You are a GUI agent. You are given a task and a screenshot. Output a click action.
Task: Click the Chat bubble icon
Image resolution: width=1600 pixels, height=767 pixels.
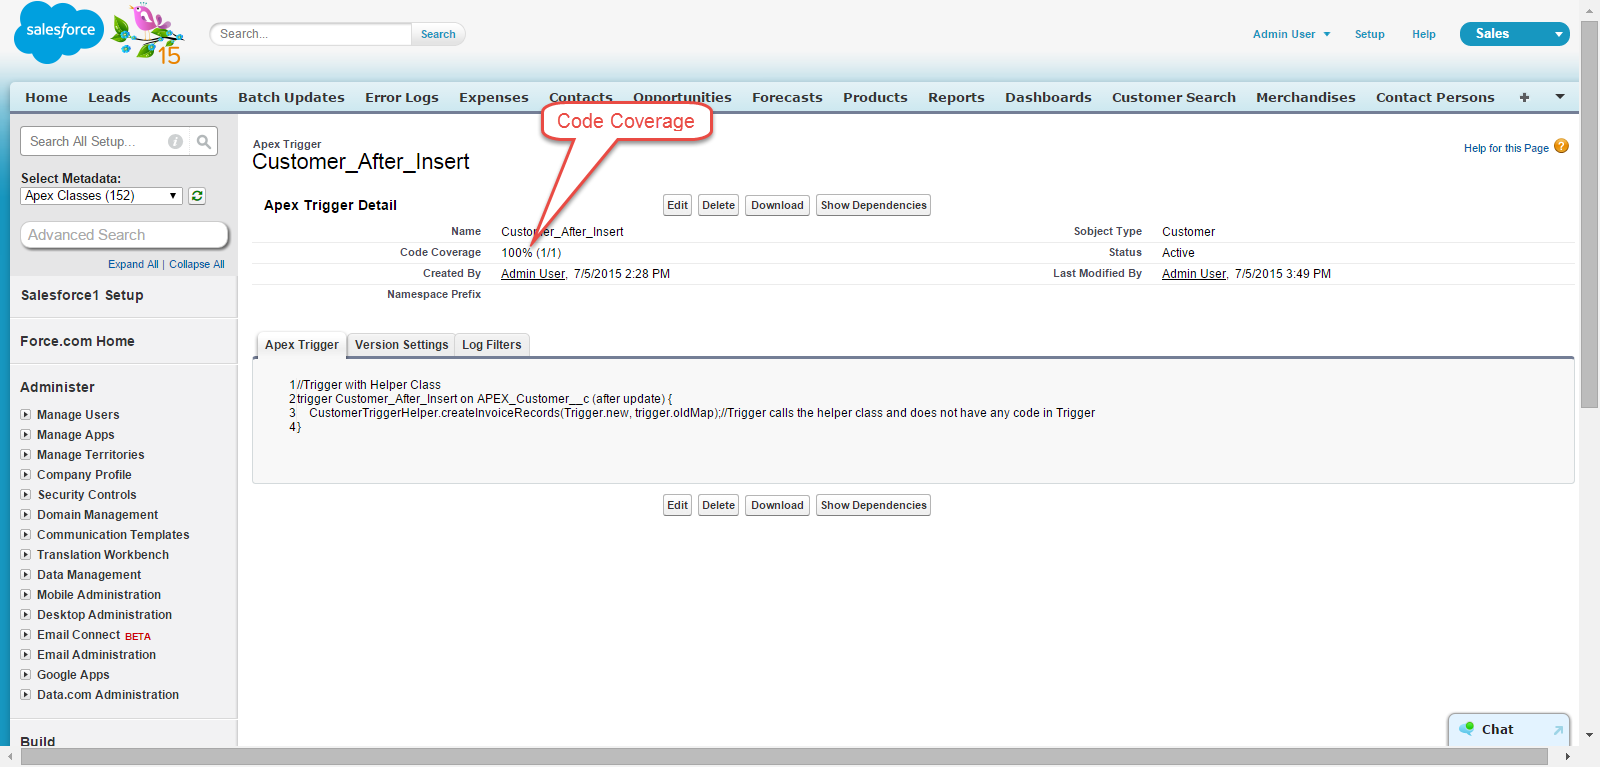coord(1467,729)
